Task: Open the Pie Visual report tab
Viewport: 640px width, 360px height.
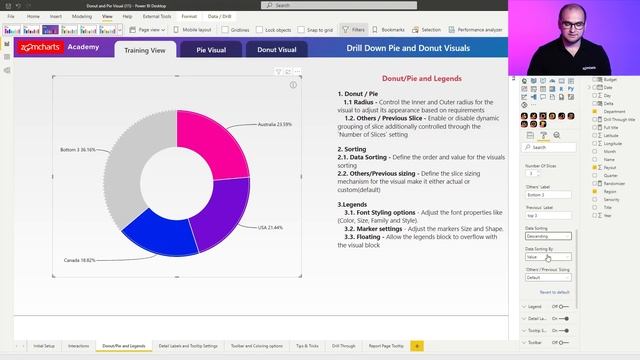Action: point(211,50)
